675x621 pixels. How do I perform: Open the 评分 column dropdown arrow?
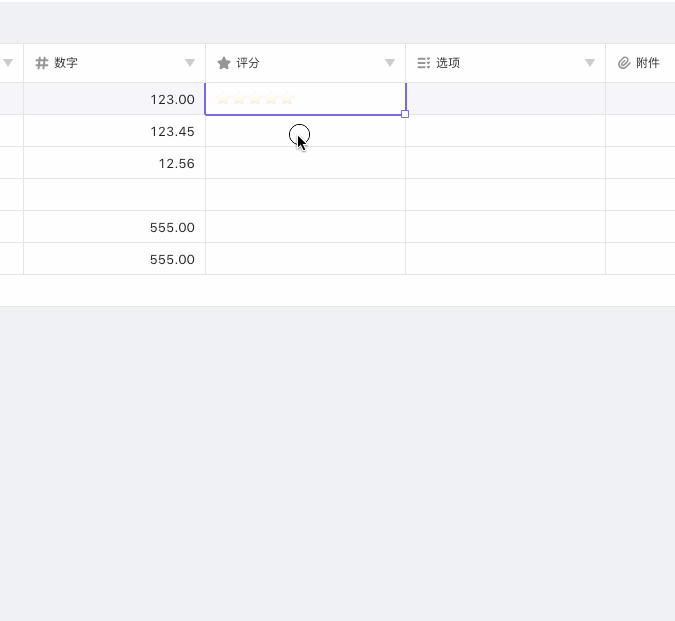tap(390, 63)
